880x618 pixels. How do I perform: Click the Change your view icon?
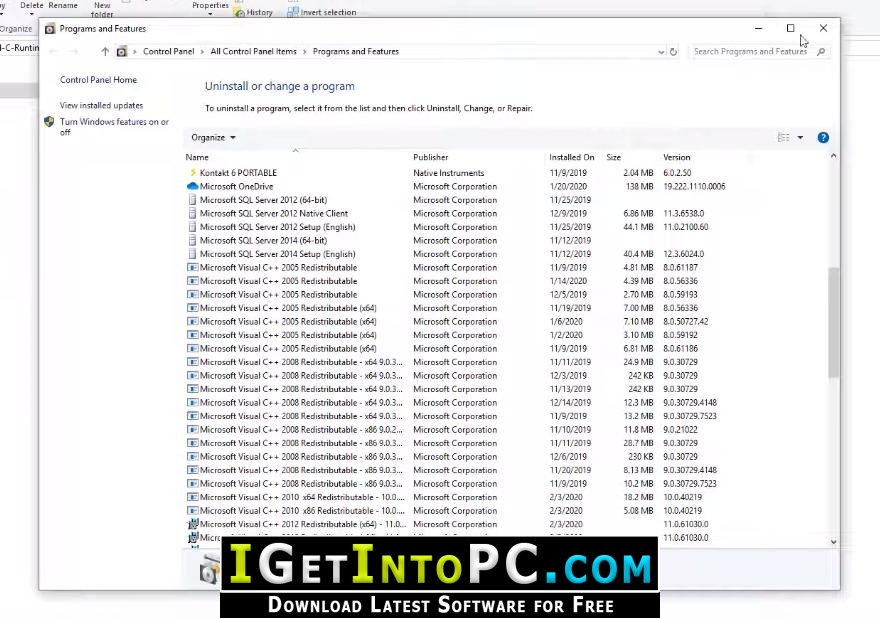(x=783, y=138)
